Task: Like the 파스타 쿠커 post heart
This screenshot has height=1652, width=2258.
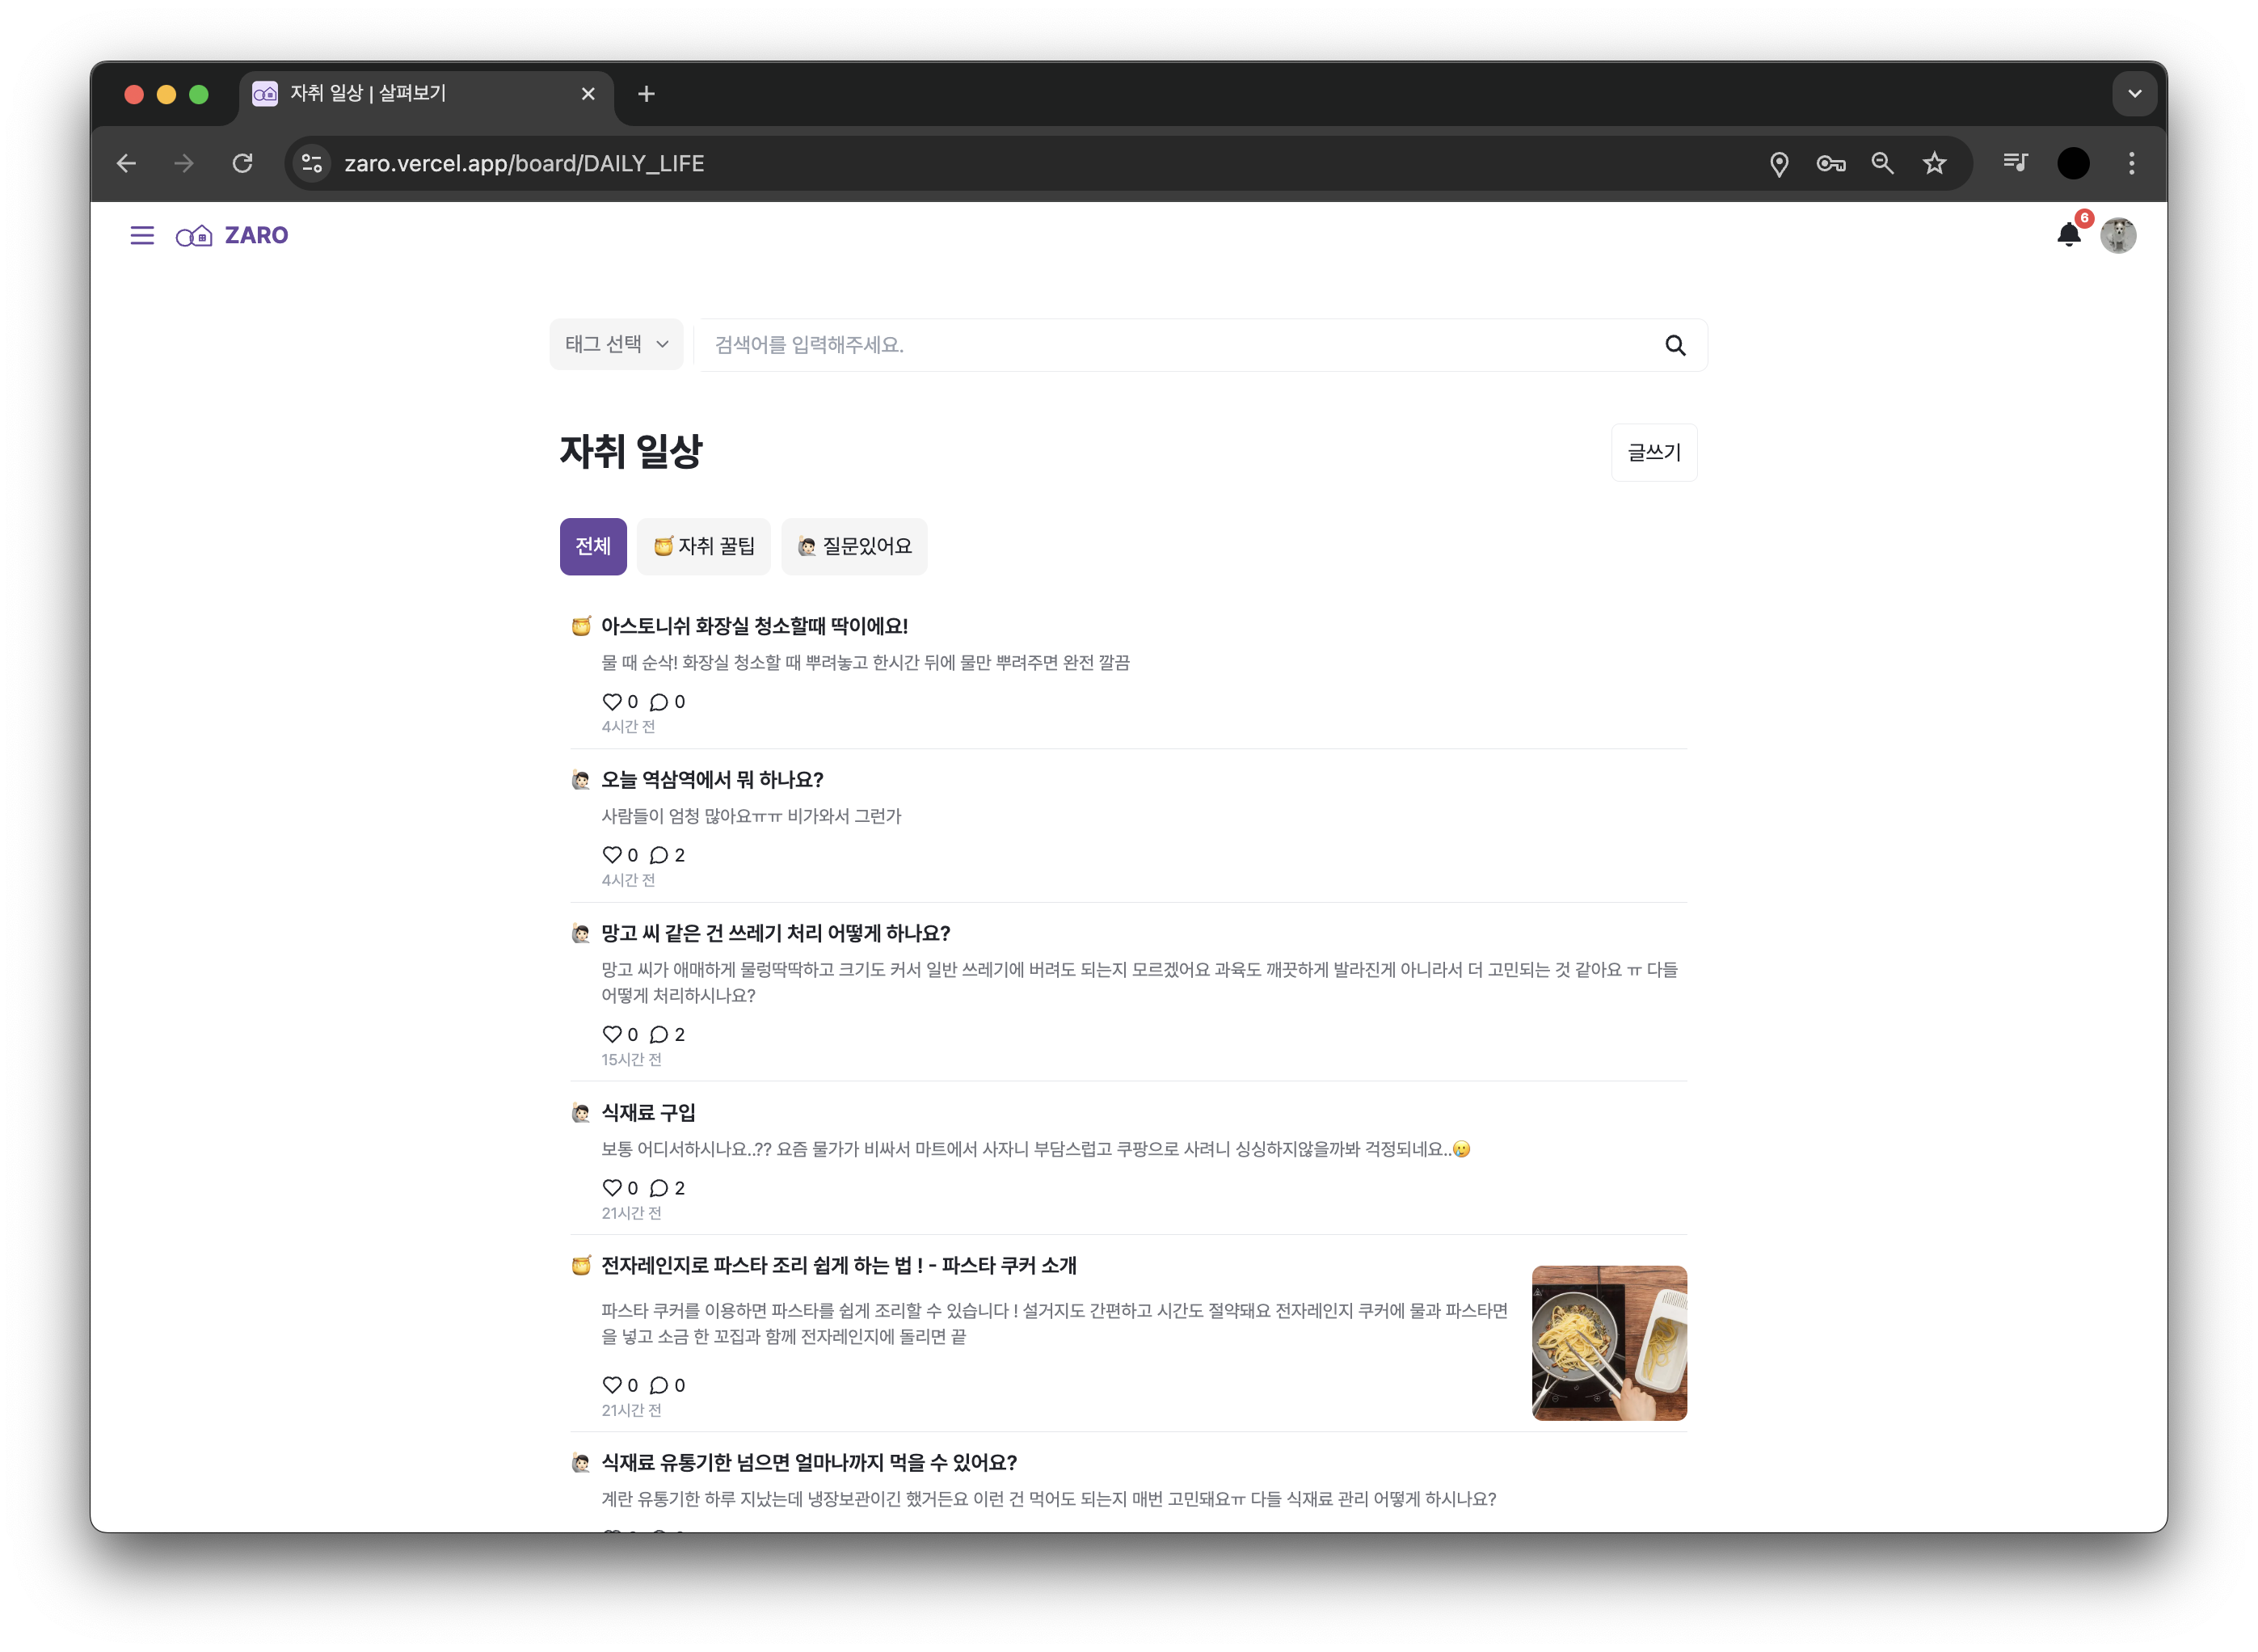Action: (x=612, y=1385)
